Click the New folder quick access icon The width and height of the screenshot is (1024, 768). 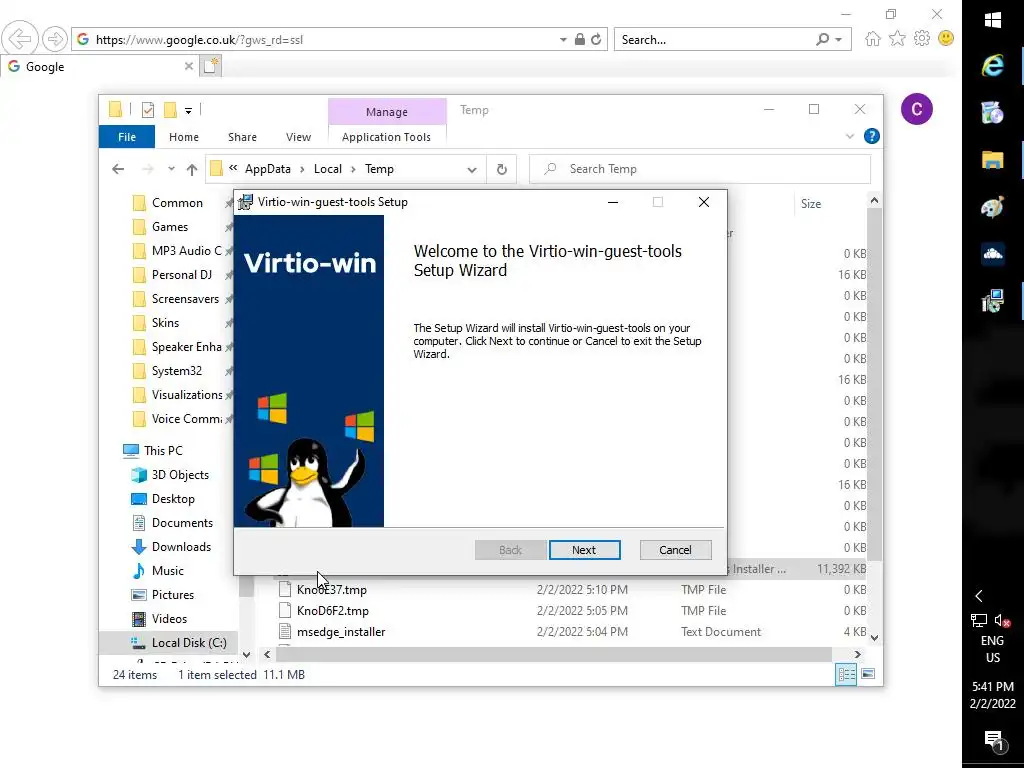170,110
